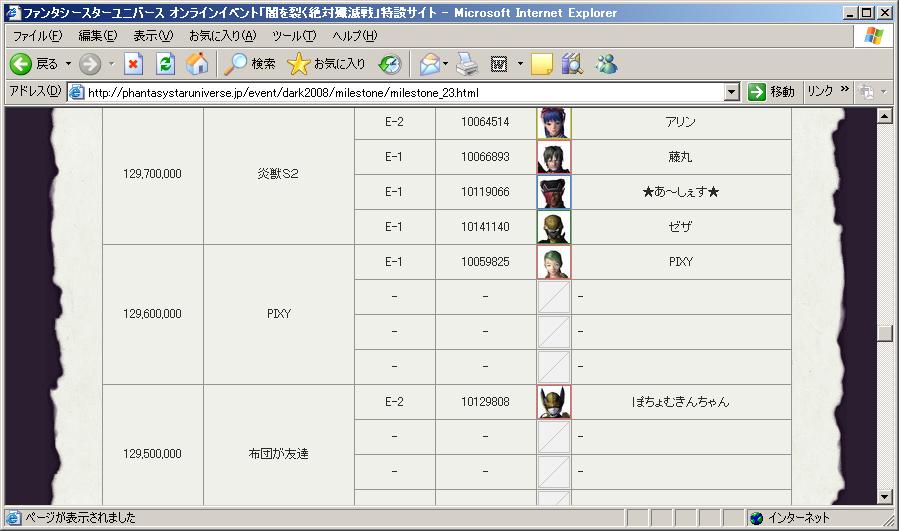This screenshot has width=899, height=531.
Task: Open the History clock icon
Action: (389, 64)
